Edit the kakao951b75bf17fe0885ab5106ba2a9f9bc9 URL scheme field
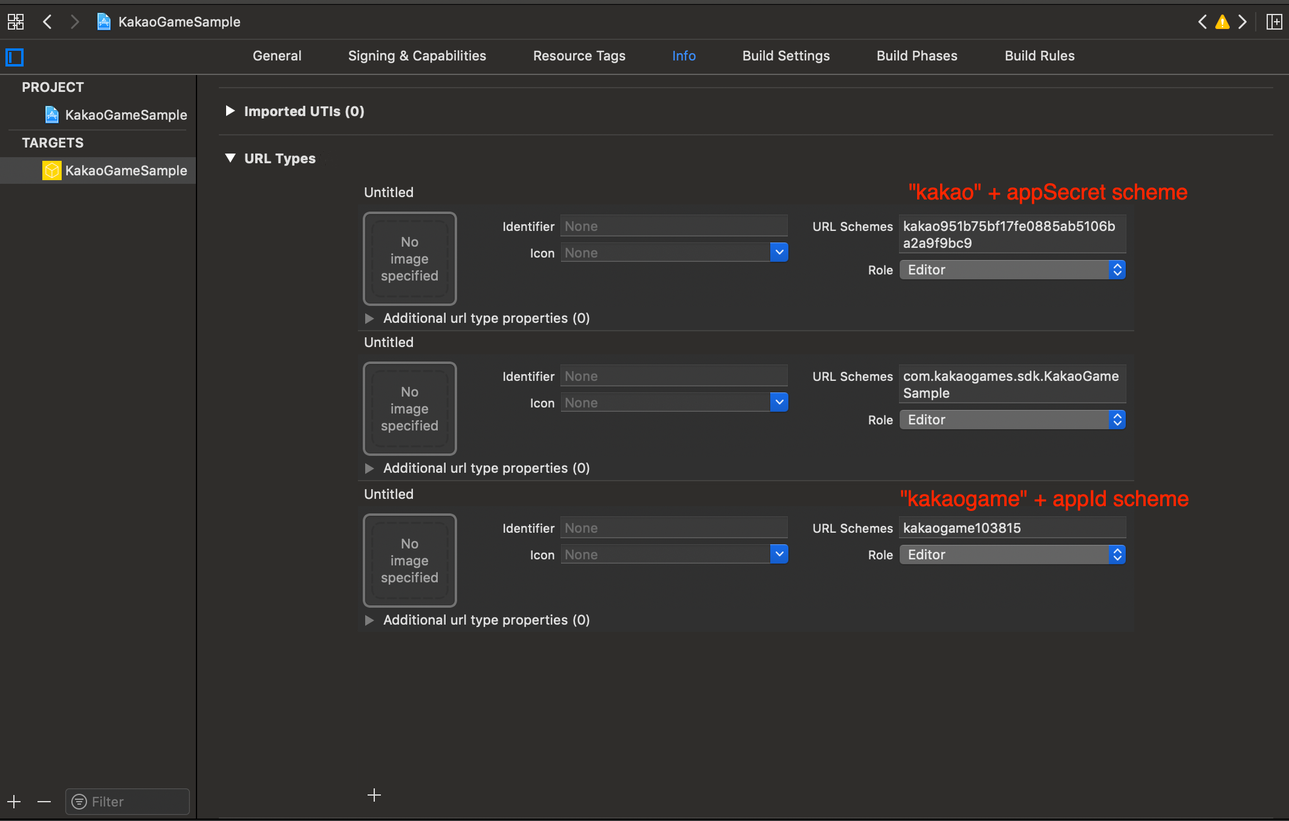This screenshot has height=821, width=1289. (x=1013, y=235)
